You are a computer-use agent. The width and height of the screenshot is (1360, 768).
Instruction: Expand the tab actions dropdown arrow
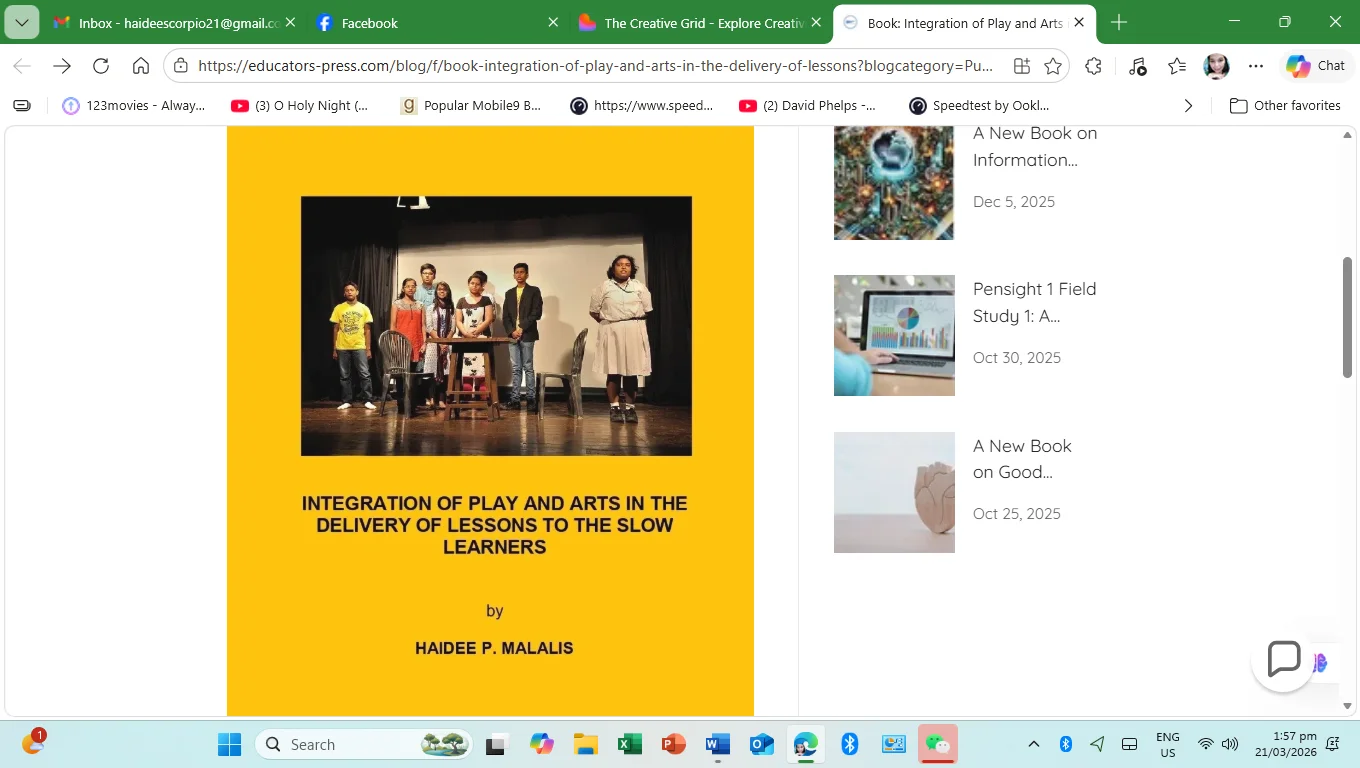(x=21, y=22)
